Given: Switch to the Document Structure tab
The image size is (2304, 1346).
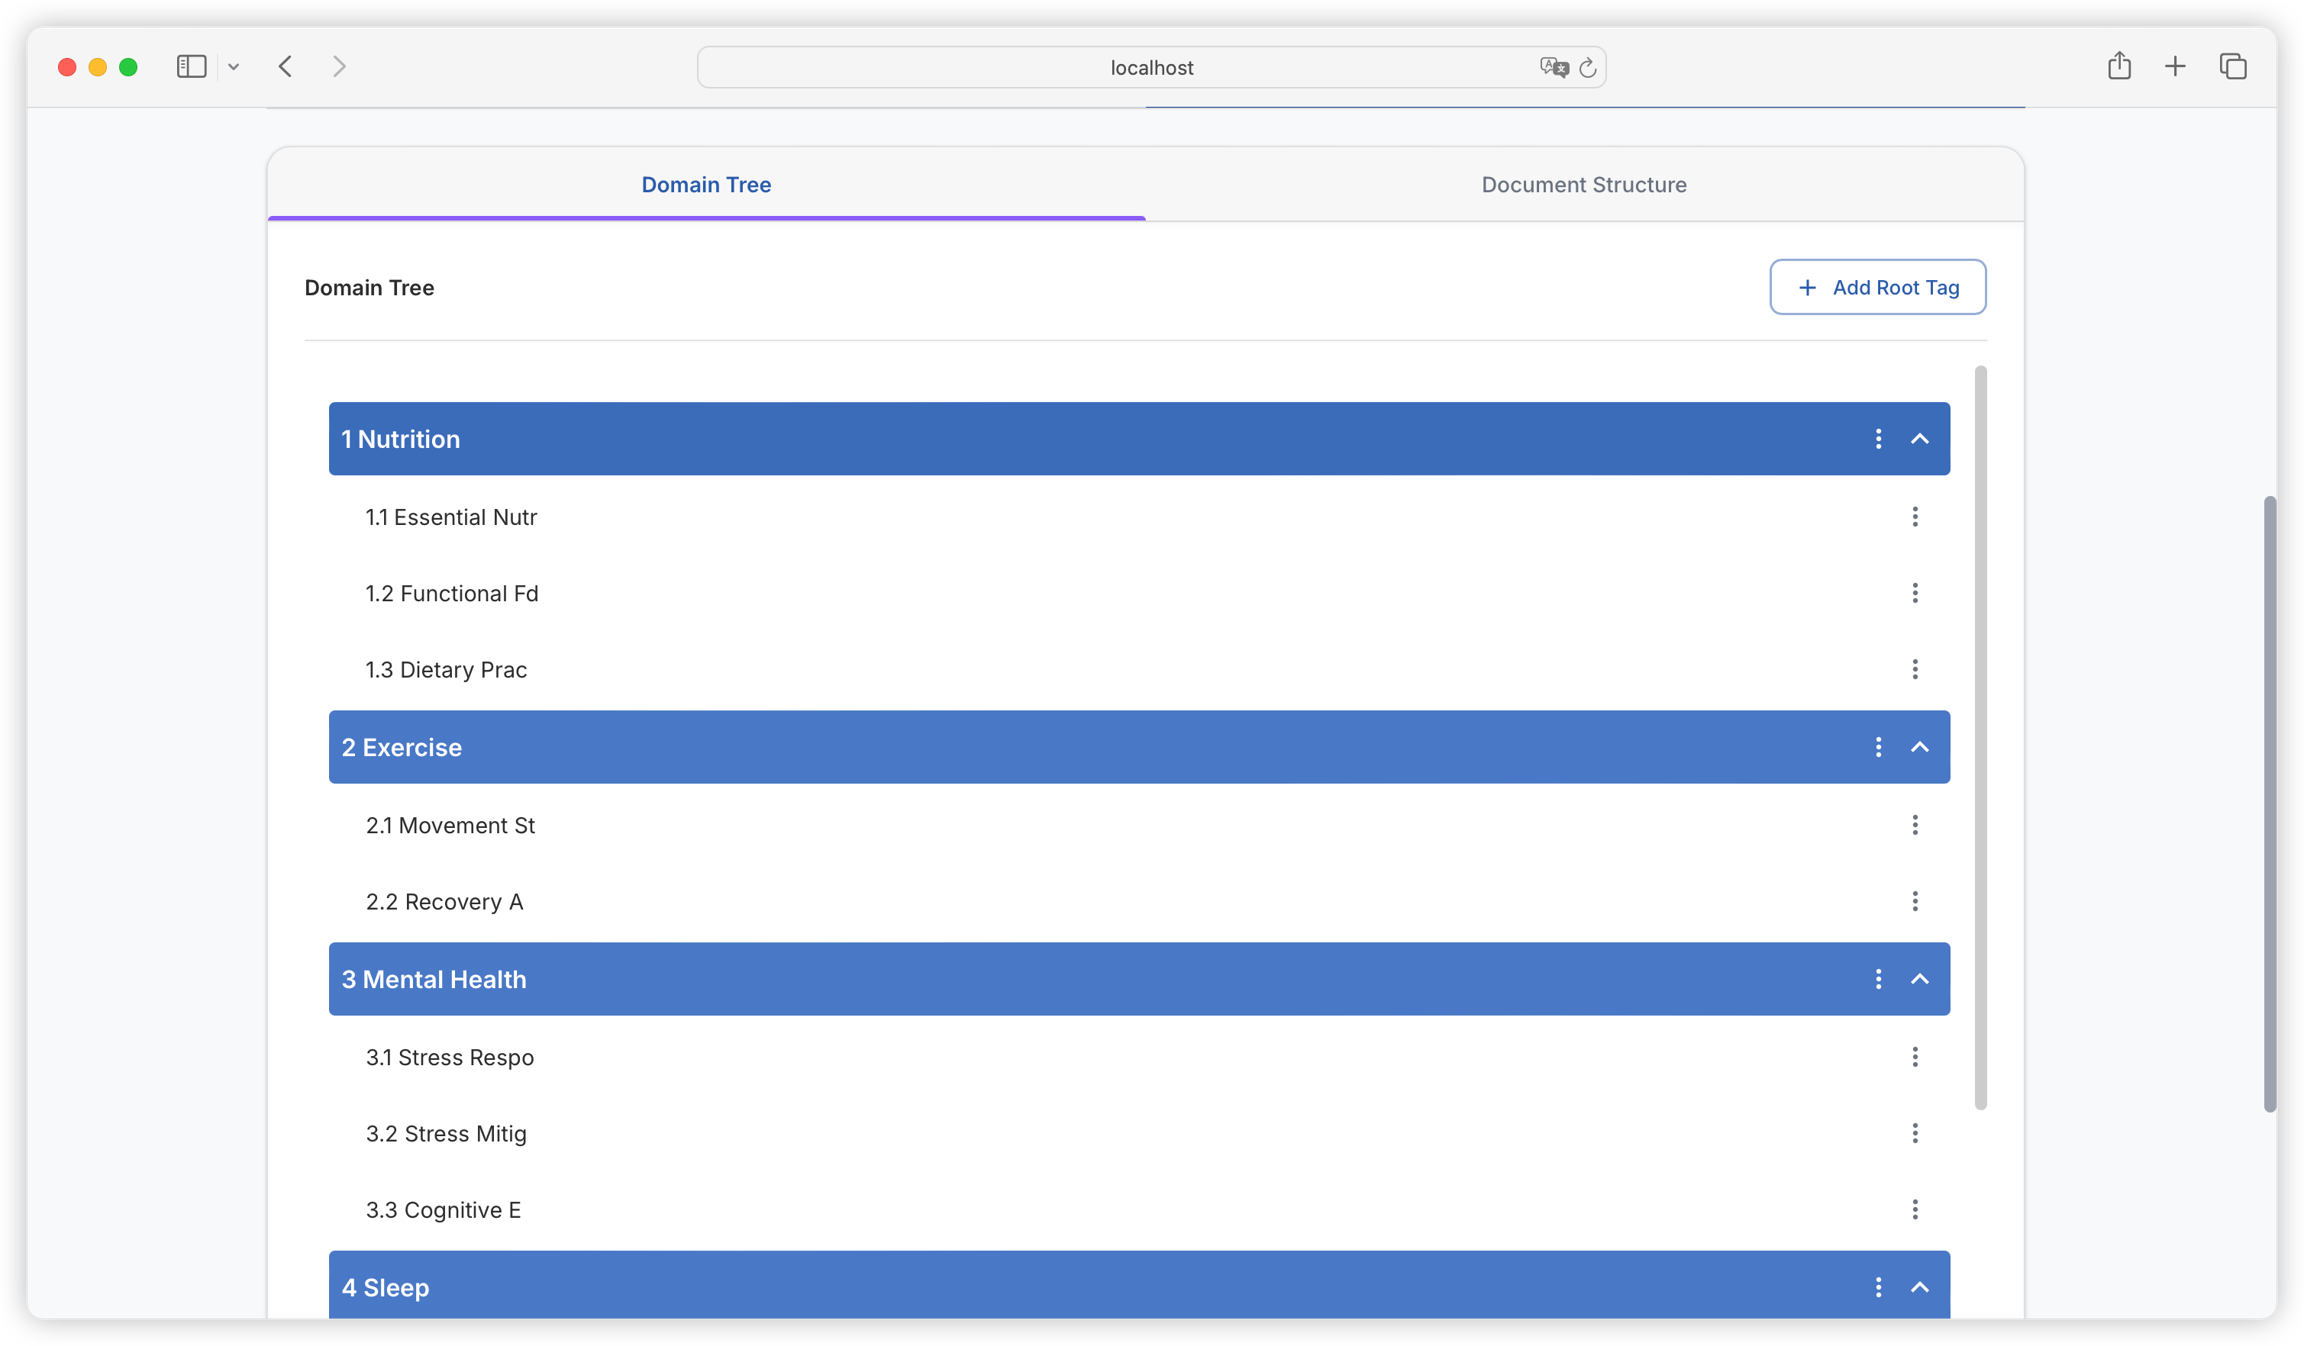Looking at the screenshot, I should 1583,185.
